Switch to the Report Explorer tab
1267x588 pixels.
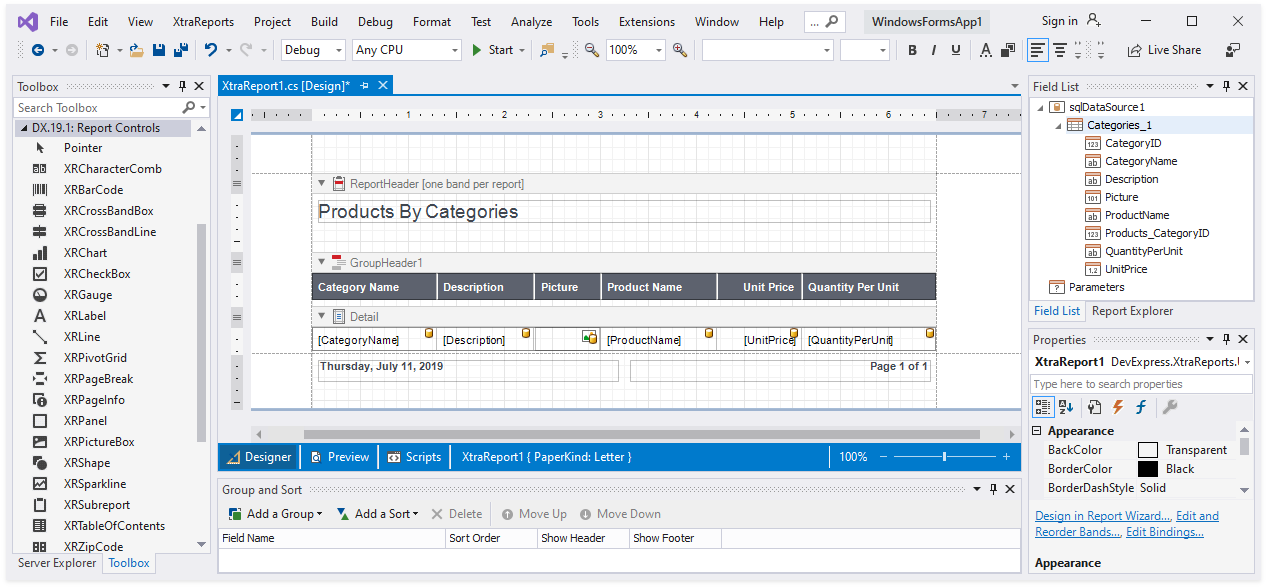click(1132, 311)
